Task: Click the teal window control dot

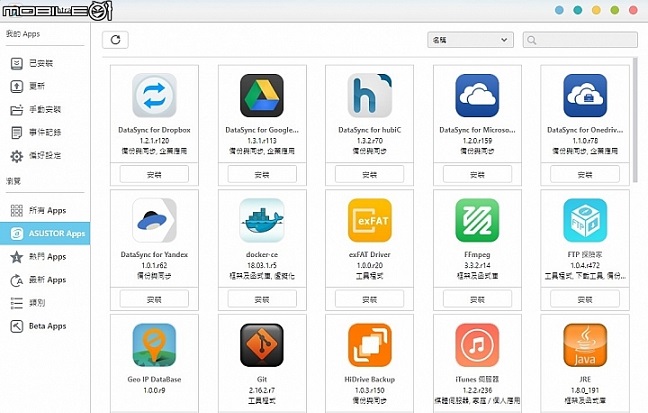Action: pyautogui.click(x=578, y=10)
